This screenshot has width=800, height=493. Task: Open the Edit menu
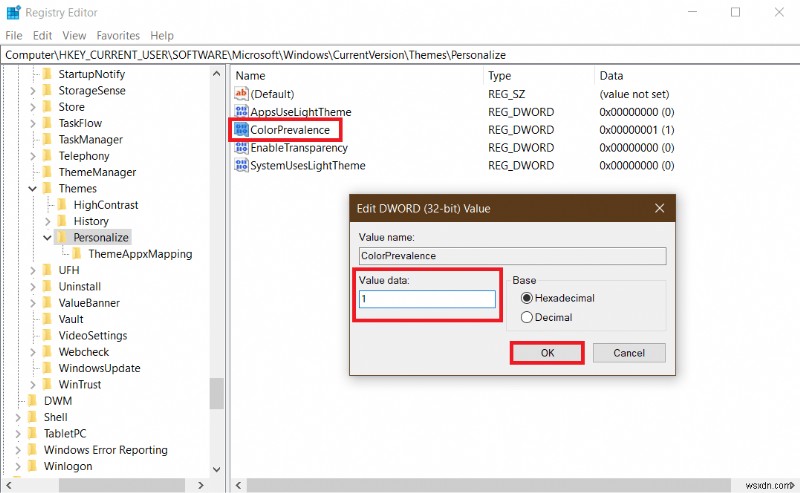coord(42,35)
